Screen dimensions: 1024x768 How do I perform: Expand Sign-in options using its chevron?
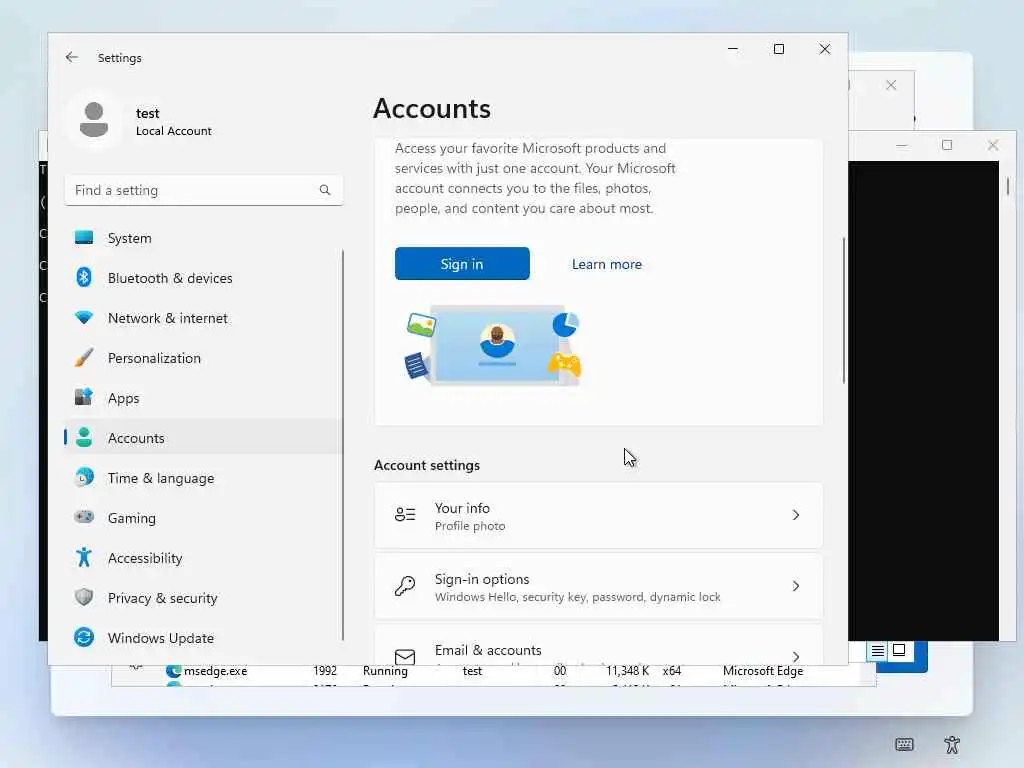tap(795, 586)
